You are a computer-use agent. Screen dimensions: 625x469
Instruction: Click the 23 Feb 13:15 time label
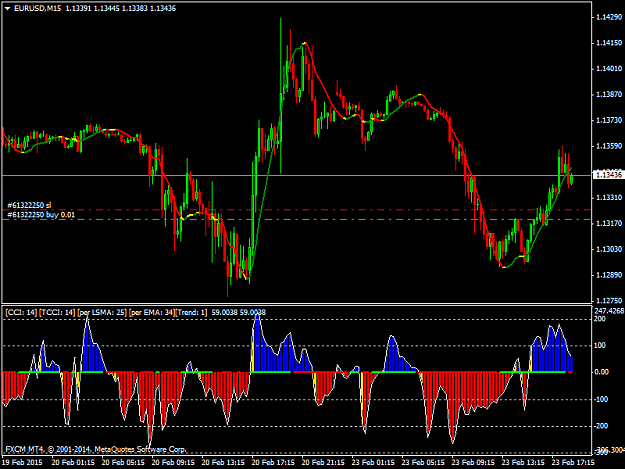click(523, 463)
